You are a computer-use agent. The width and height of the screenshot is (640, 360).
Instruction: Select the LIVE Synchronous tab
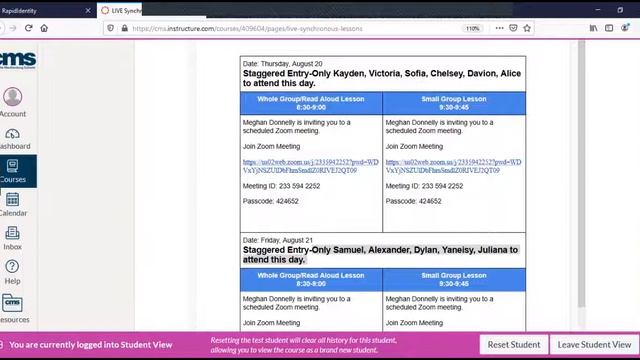pos(120,11)
